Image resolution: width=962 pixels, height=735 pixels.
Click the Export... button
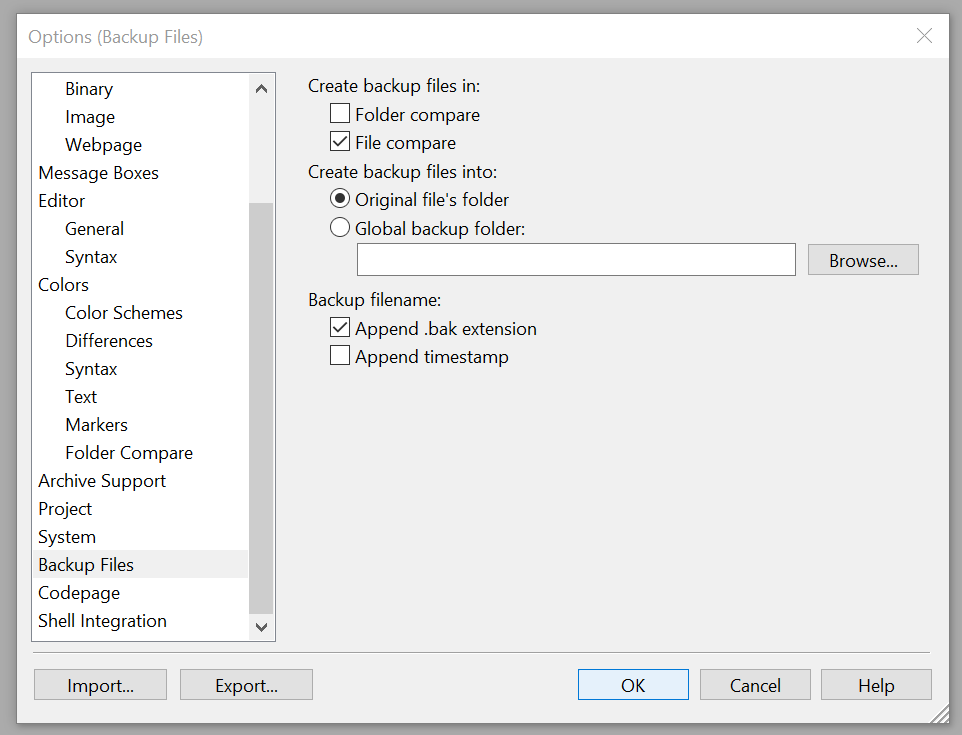tap(247, 685)
